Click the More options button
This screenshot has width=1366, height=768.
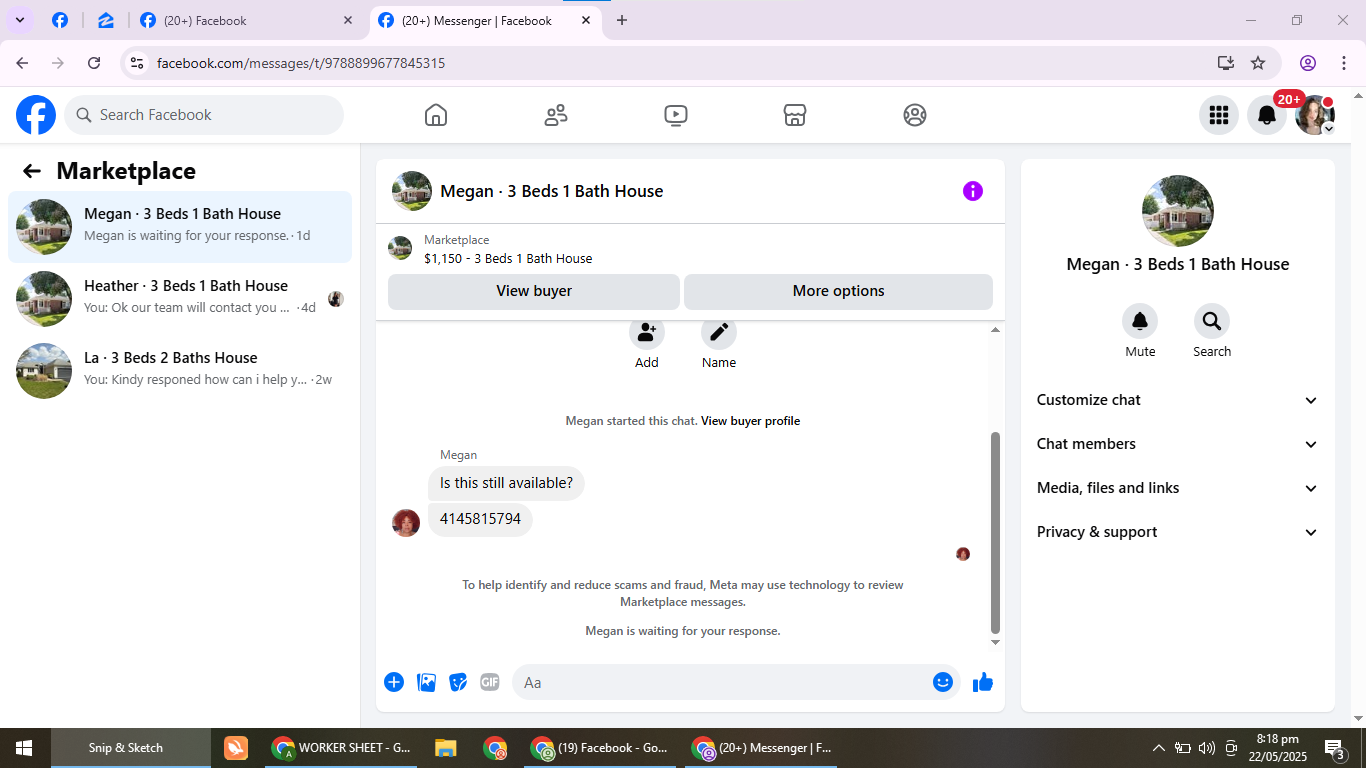(838, 291)
